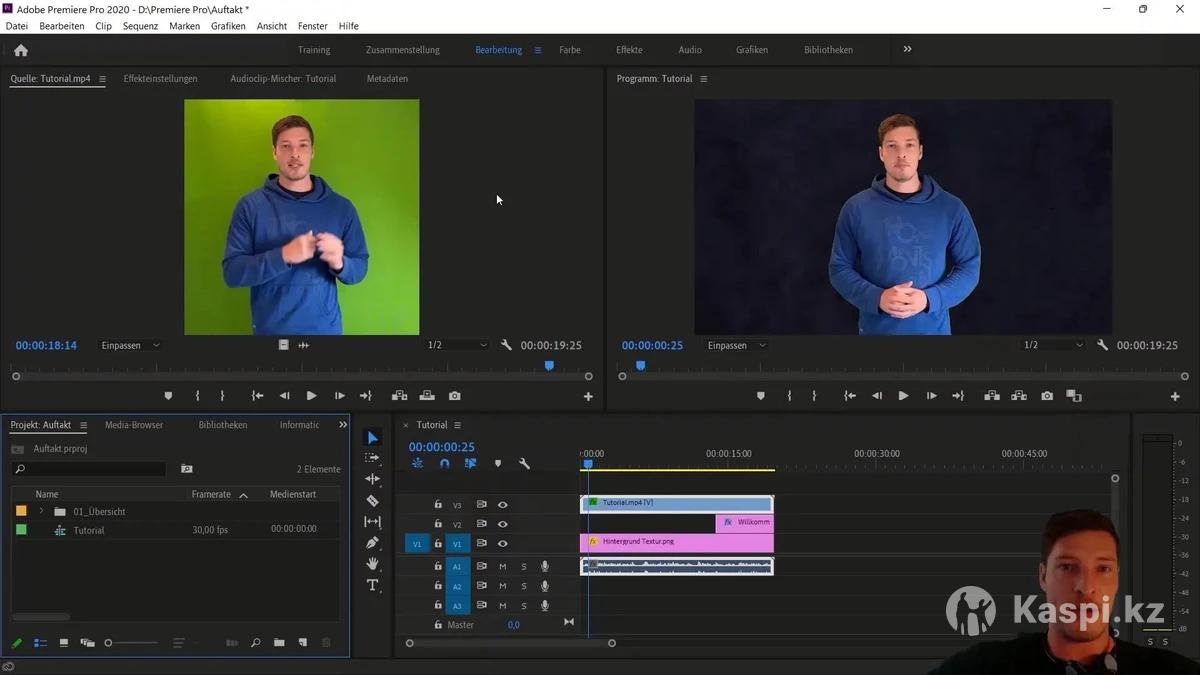Select the Track Select Forward tool

(372, 459)
